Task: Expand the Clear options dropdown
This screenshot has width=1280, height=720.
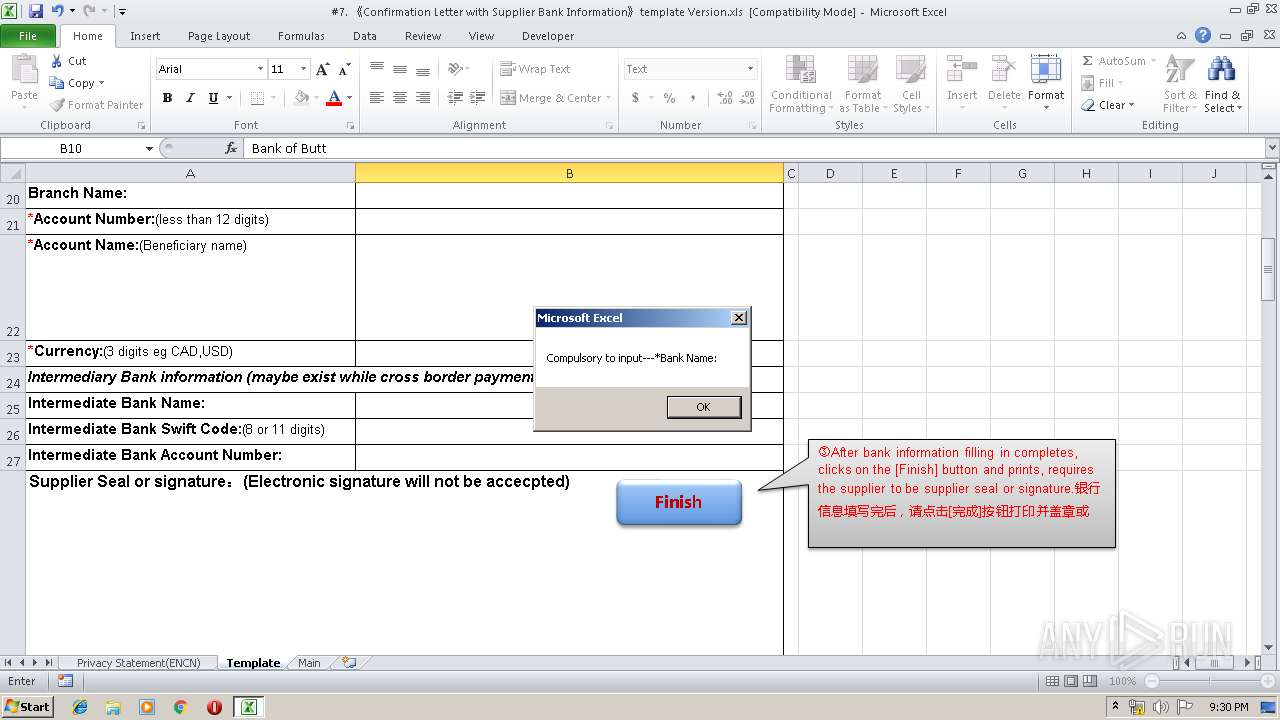Action: coord(1131,105)
